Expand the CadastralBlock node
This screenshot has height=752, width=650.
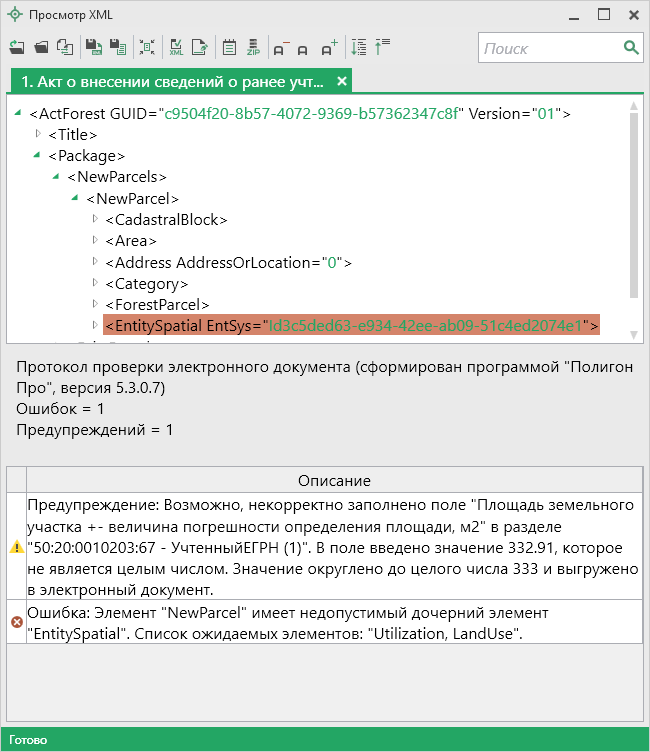[95, 219]
